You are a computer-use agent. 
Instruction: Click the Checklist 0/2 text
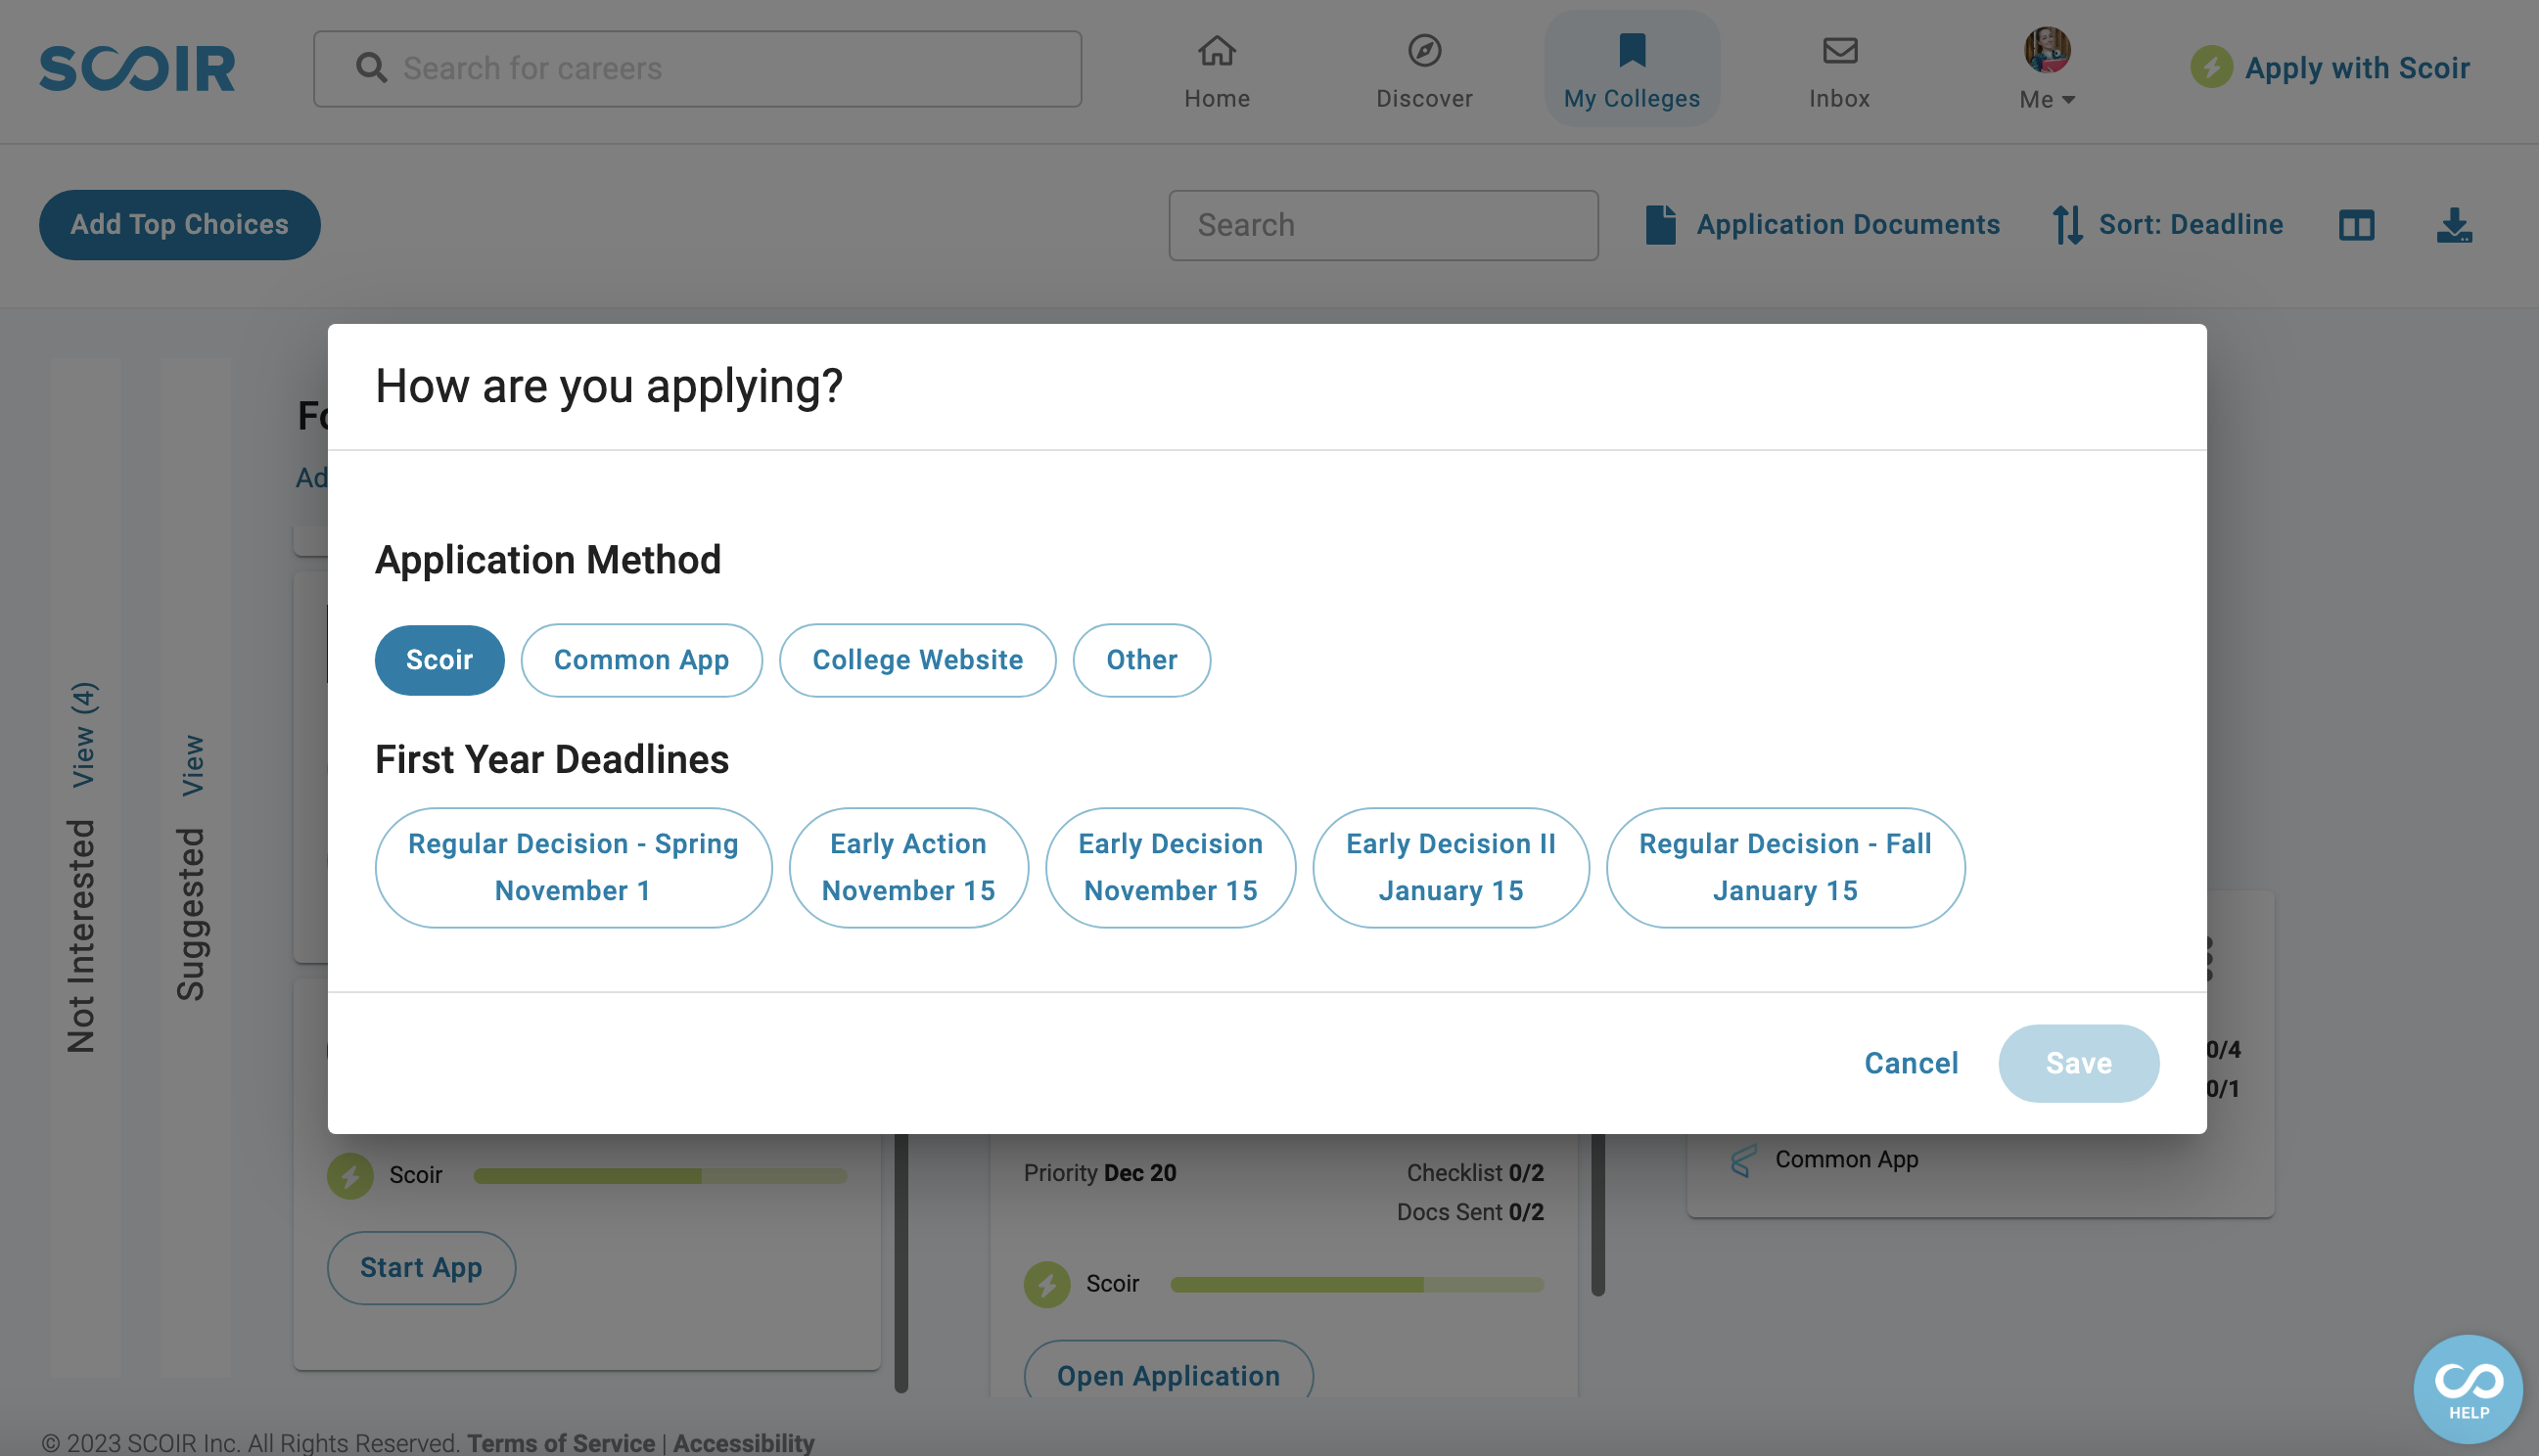pos(1475,1172)
